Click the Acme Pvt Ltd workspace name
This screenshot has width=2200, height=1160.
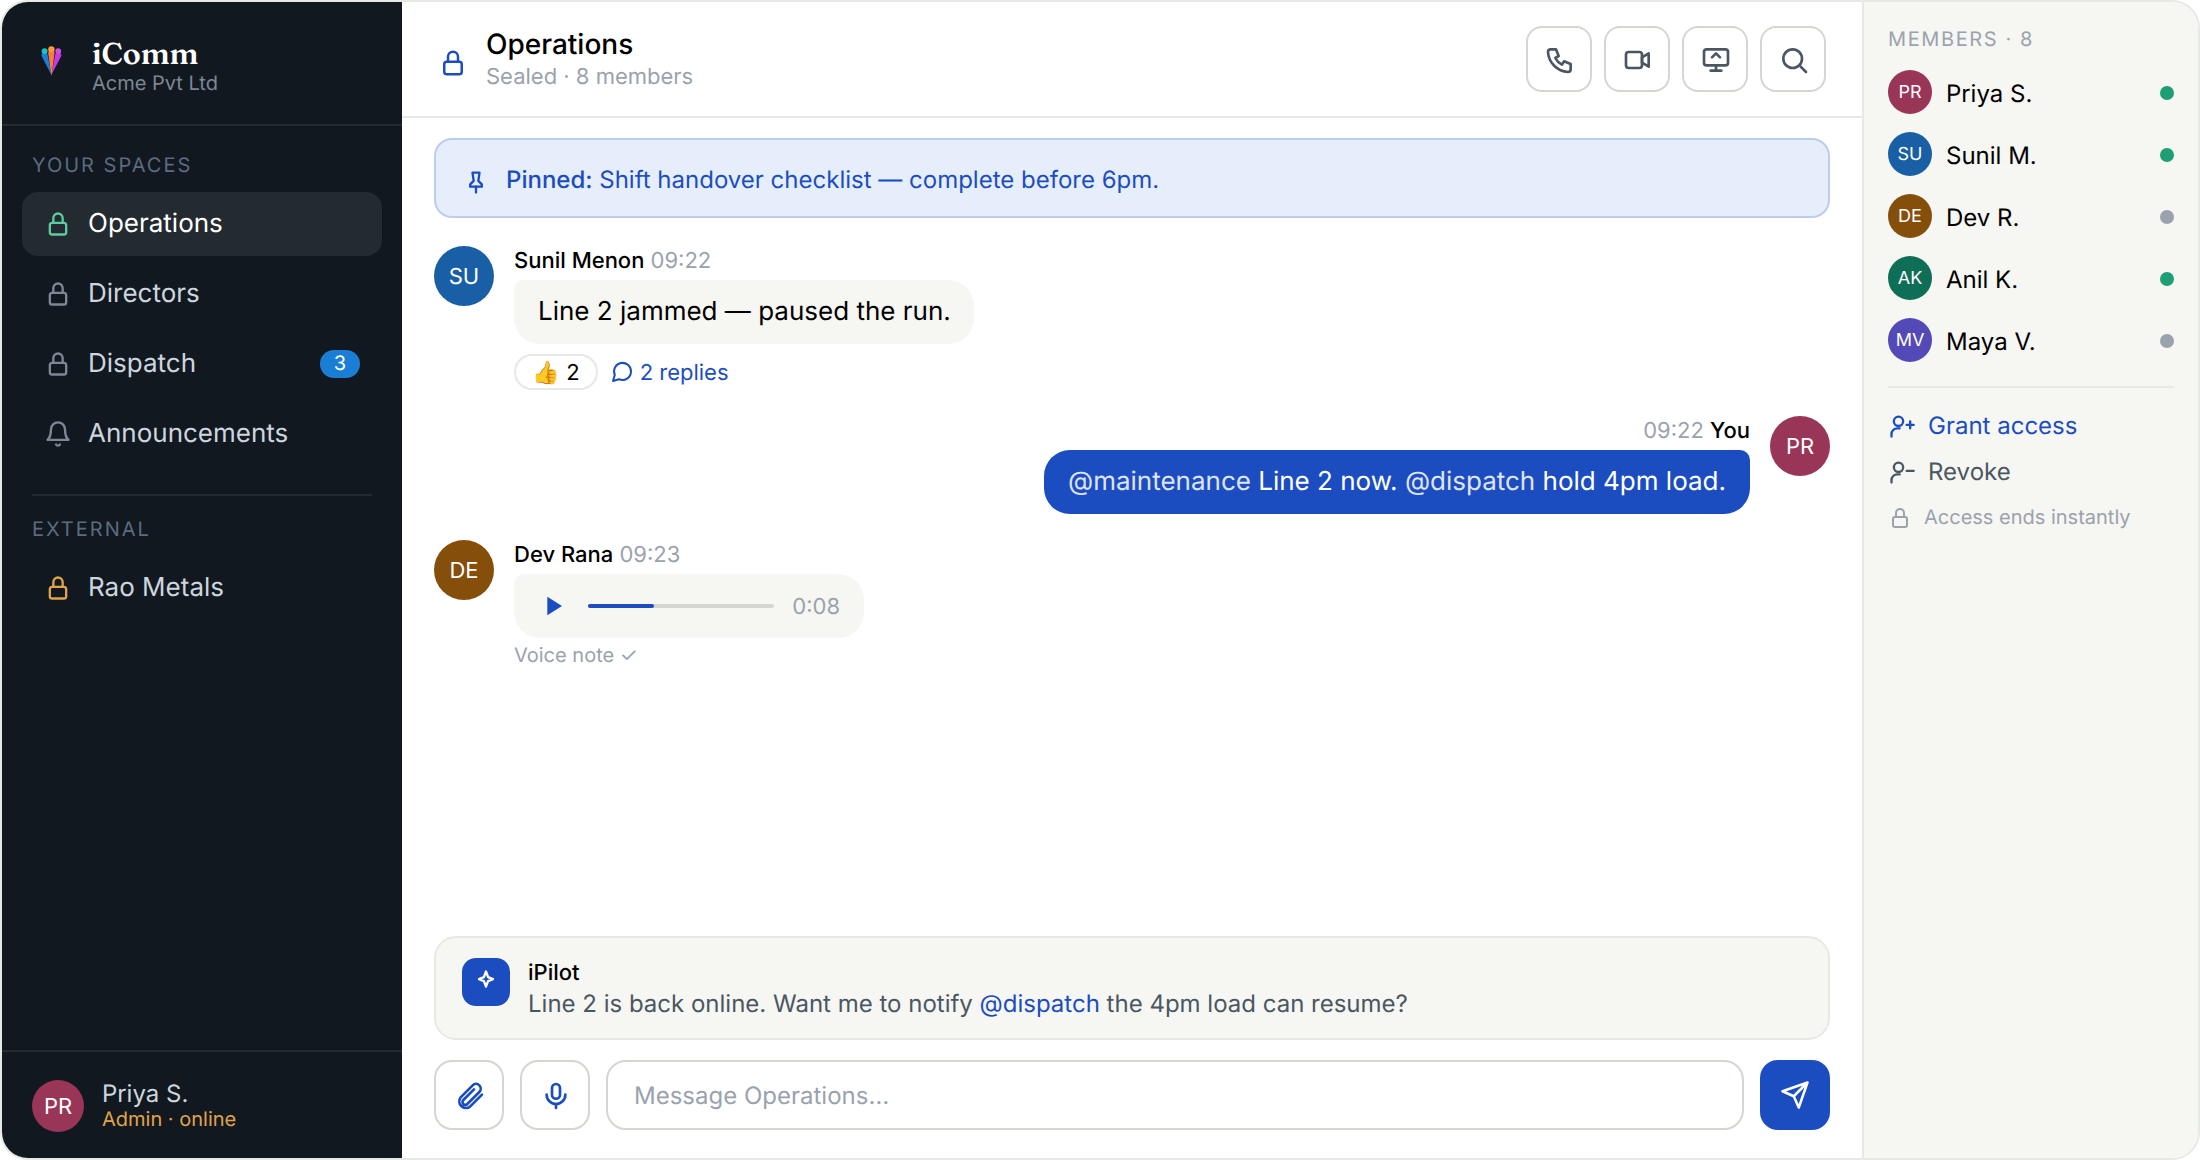pyautogui.click(x=155, y=83)
